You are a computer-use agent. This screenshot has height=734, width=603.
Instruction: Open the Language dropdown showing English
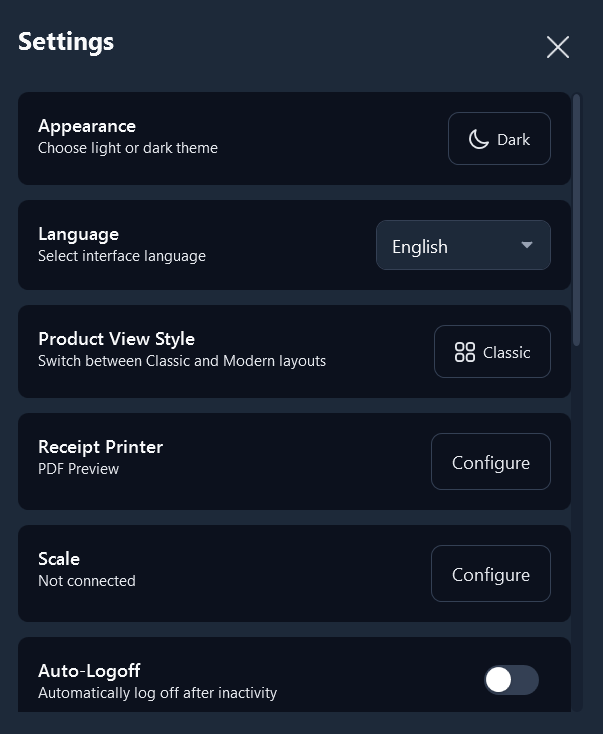[x=462, y=246]
